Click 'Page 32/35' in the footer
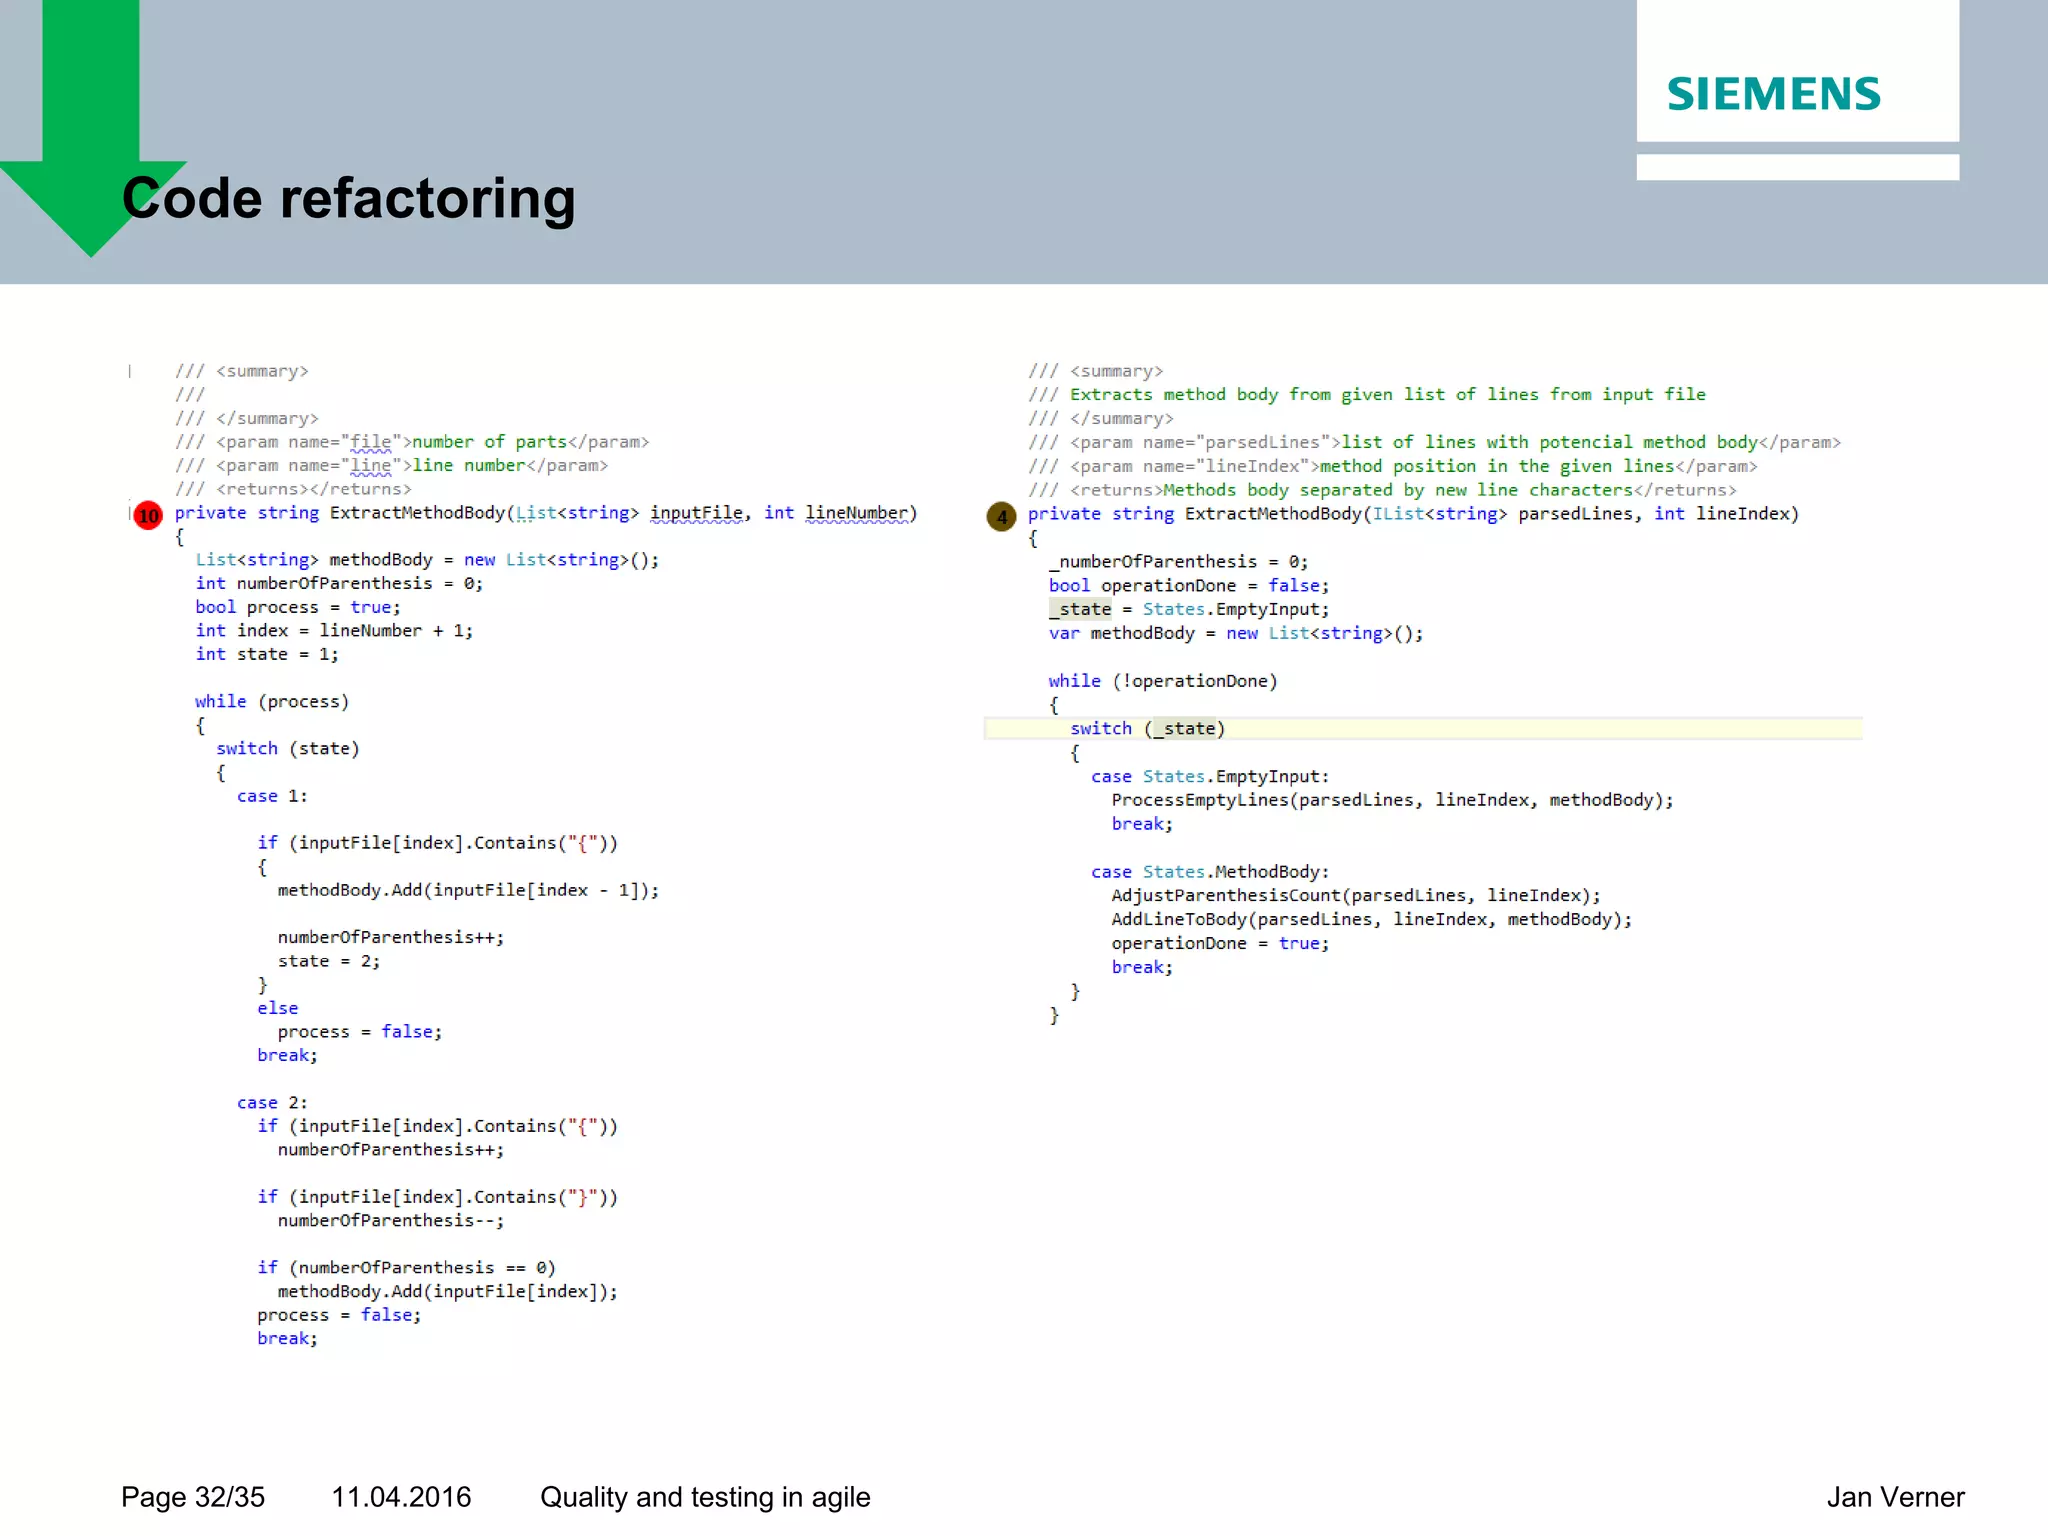2048x1536 pixels. click(x=193, y=1497)
